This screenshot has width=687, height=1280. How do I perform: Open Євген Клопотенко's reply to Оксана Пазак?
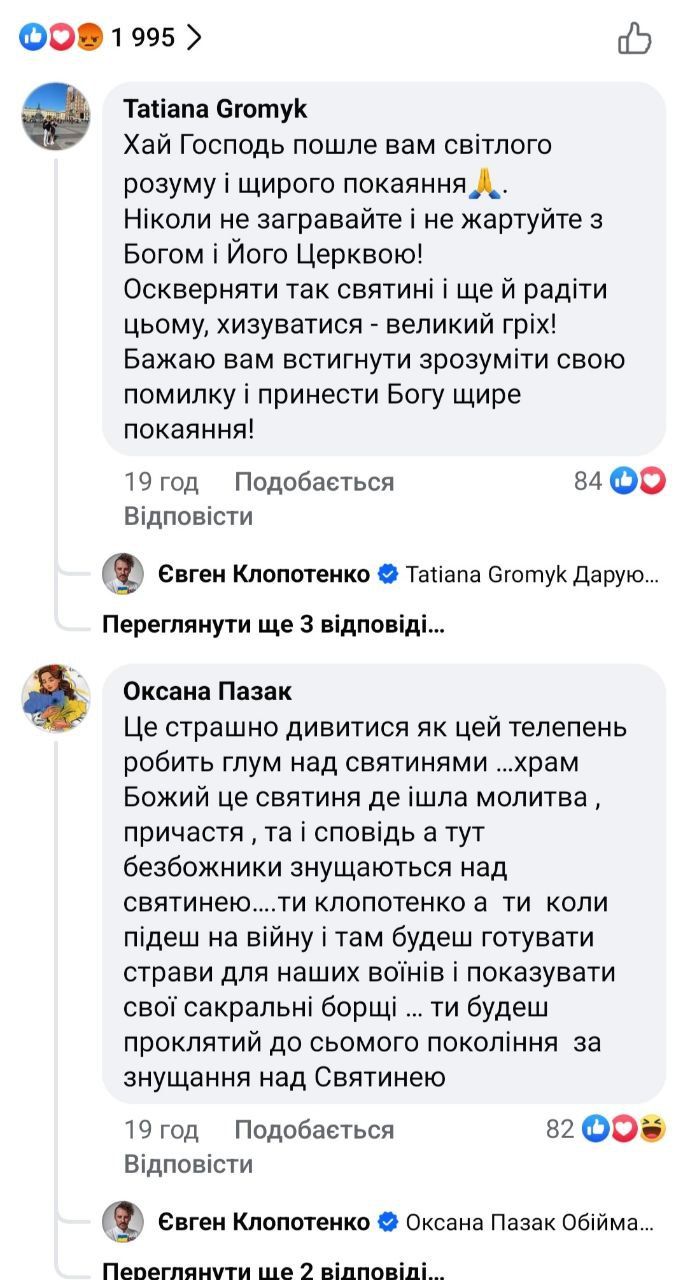(529, 1223)
